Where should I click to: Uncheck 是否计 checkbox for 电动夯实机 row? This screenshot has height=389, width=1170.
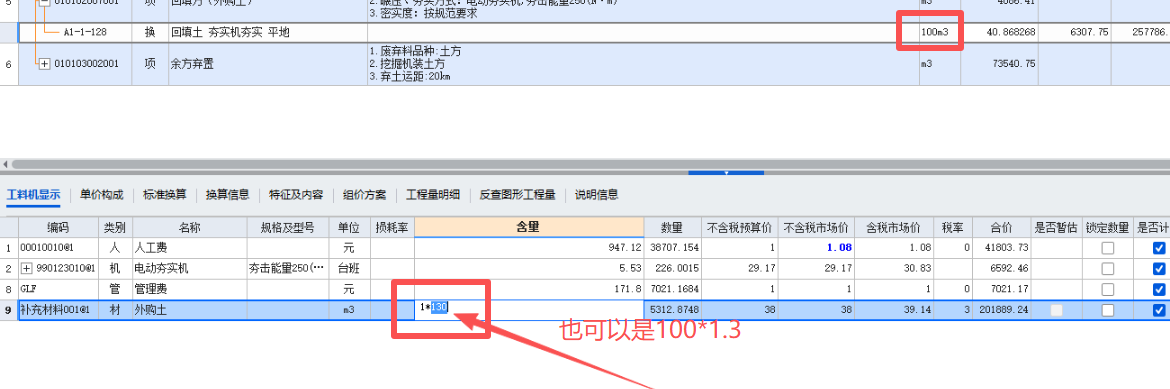click(x=1159, y=268)
